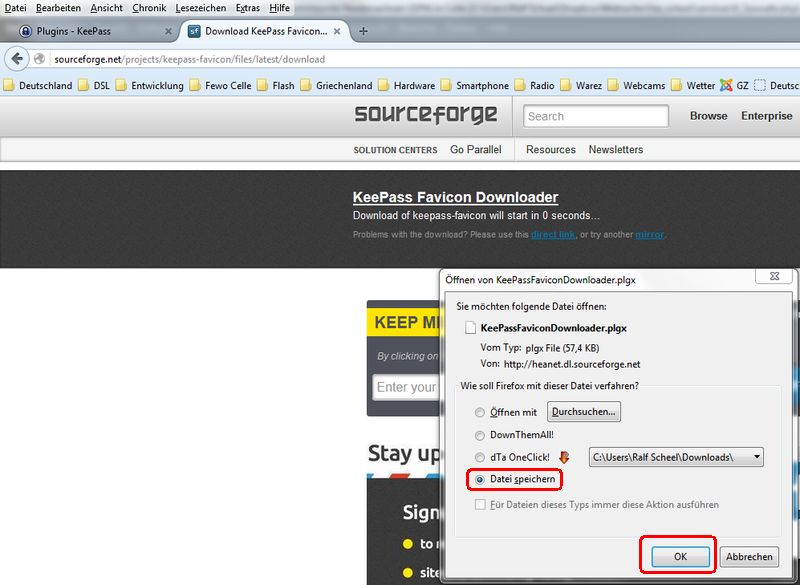Click the KeePass lock favicon on first tab
Screen dimensions: 800x585
(x=25, y=31)
